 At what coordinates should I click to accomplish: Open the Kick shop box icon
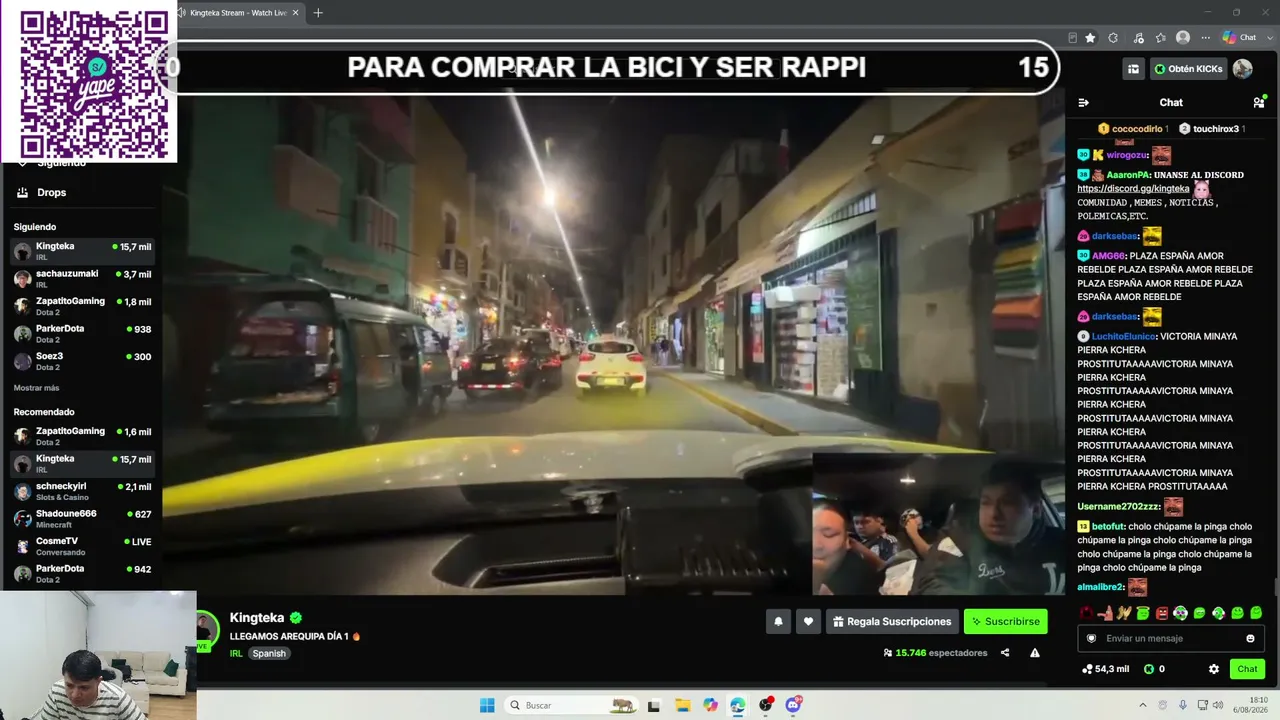tap(1133, 69)
